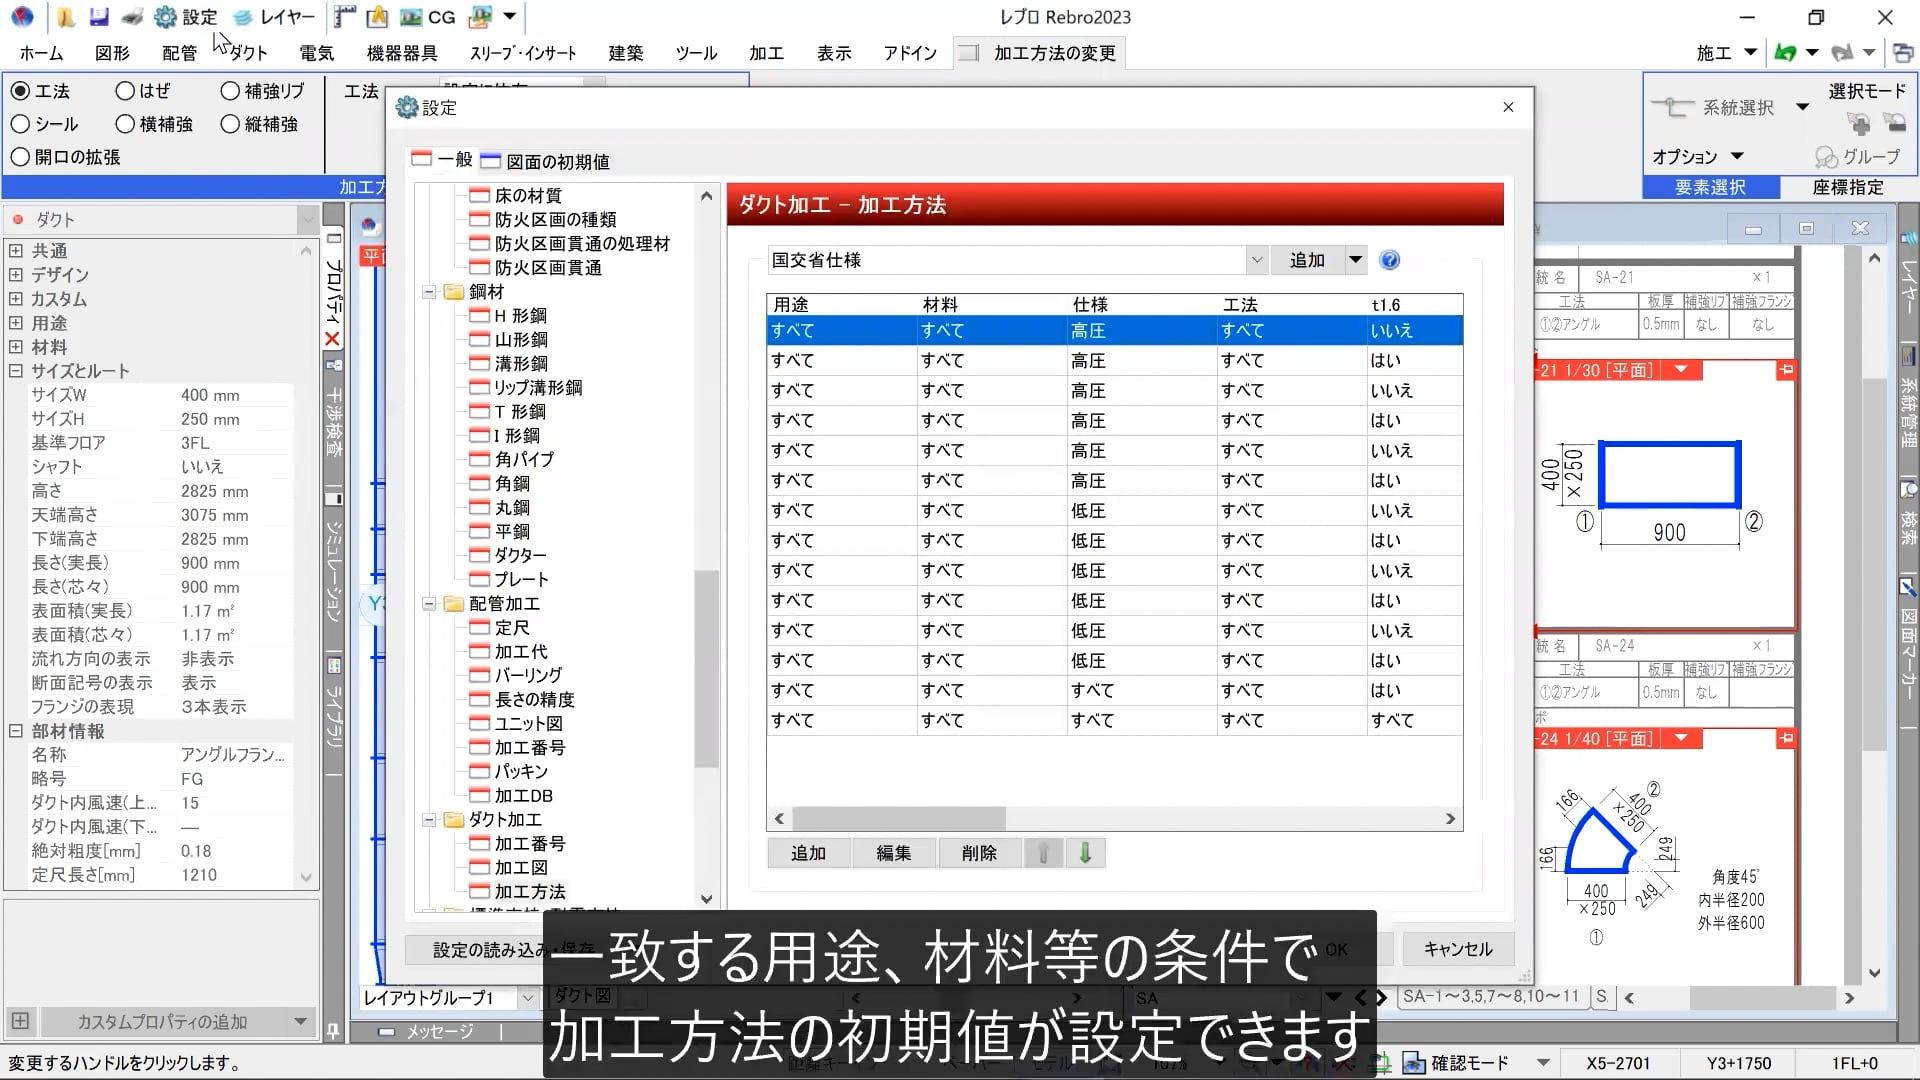Click the 編集 button below the table
The width and height of the screenshot is (1920, 1080).
[x=894, y=853]
